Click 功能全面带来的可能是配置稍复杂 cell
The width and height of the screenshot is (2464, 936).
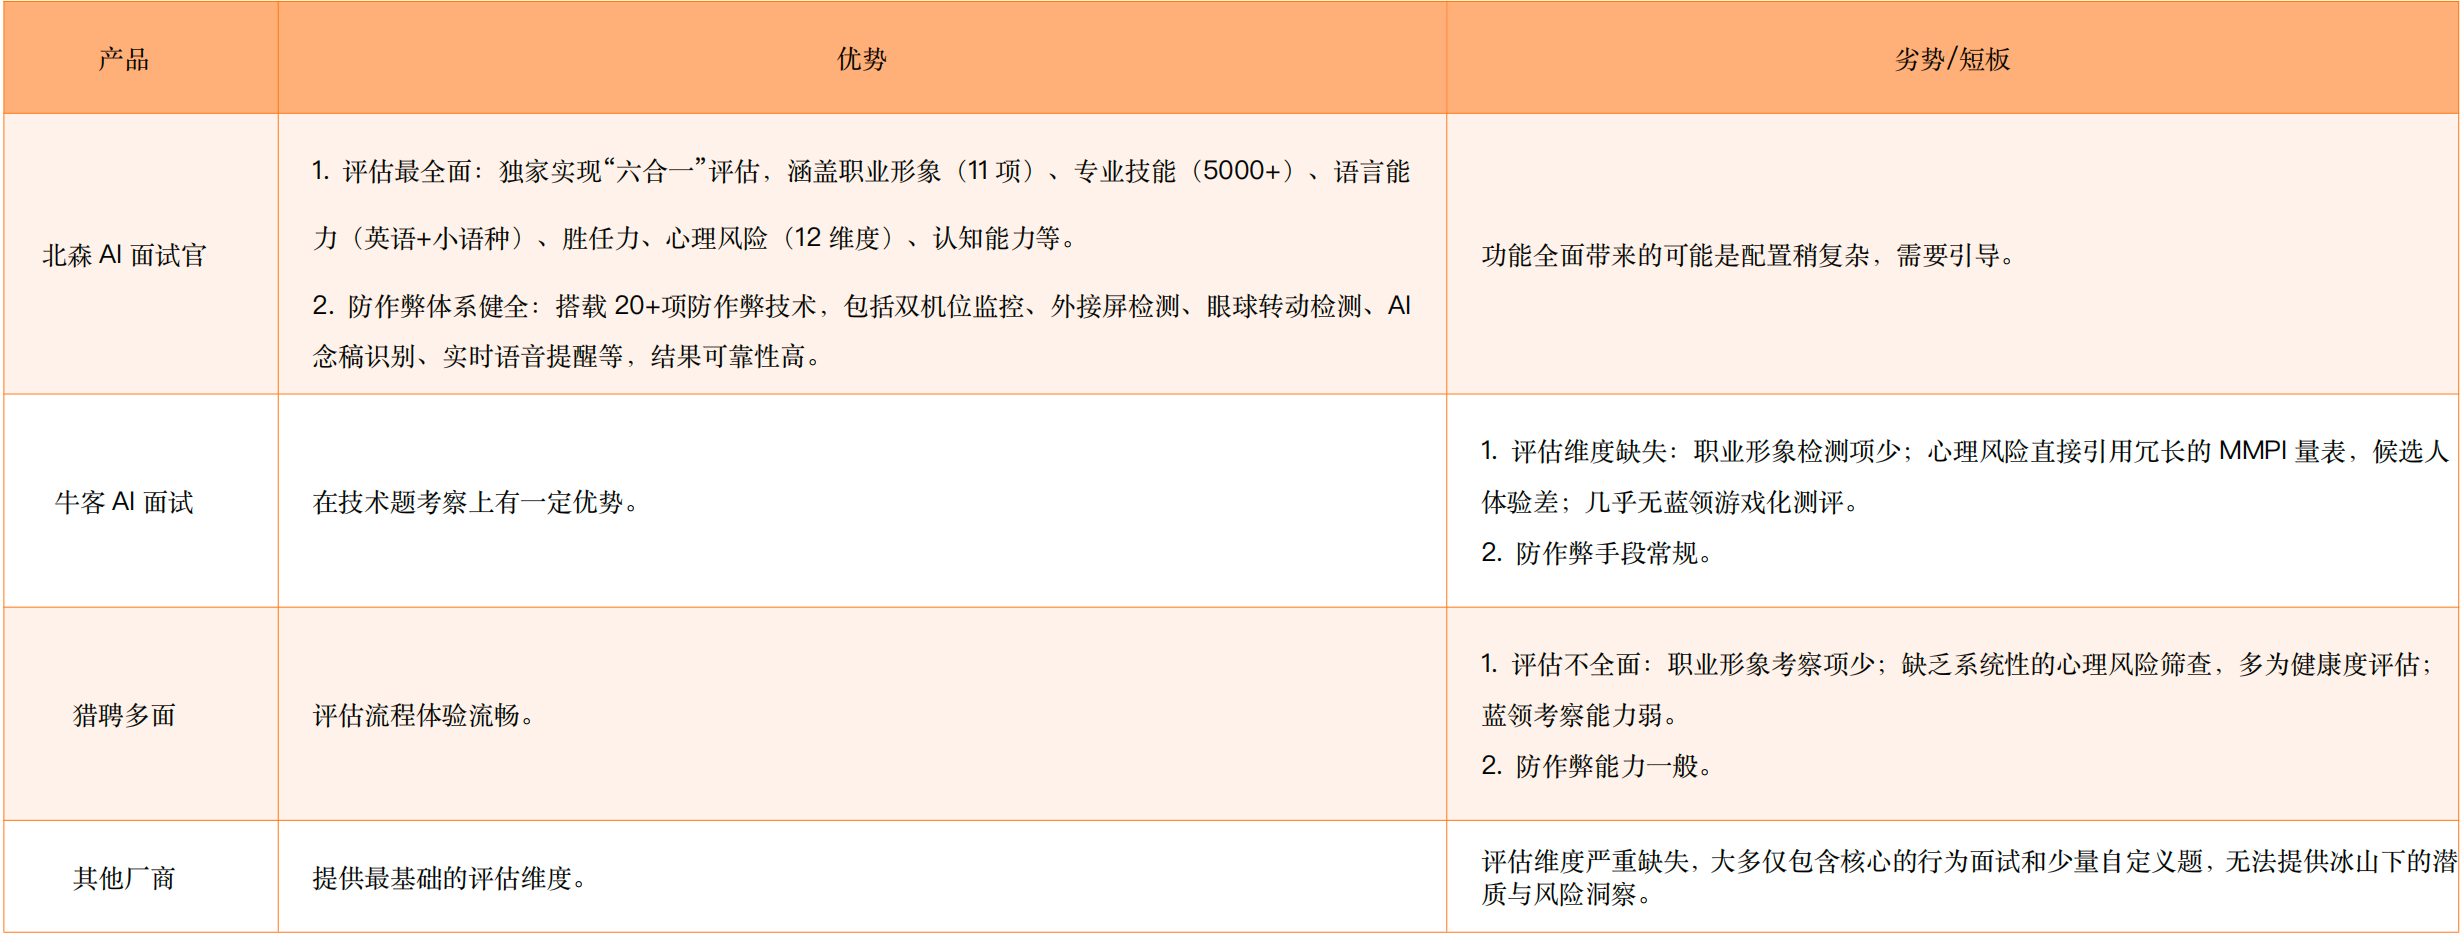[1952, 254]
